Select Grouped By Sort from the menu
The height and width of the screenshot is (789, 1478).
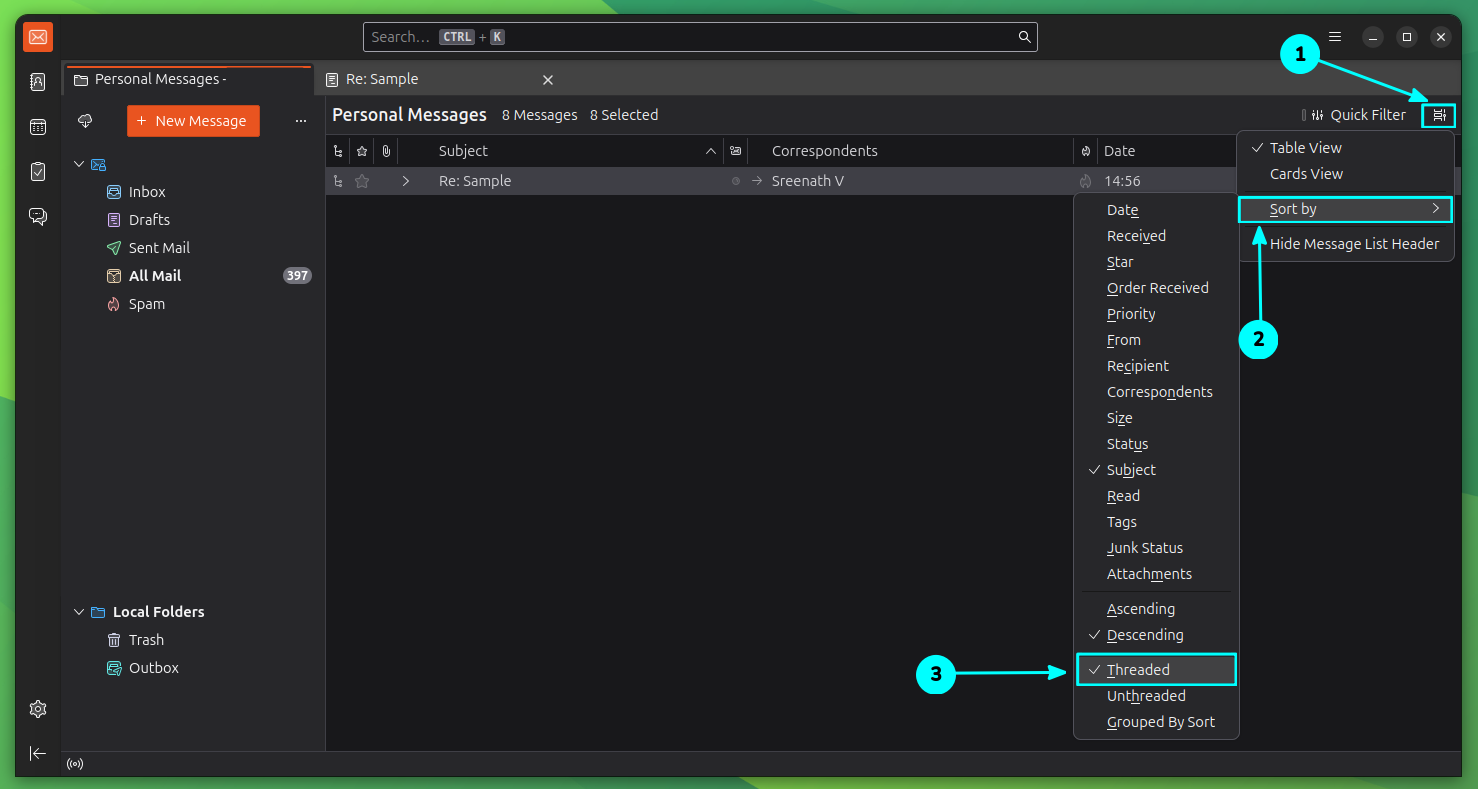click(x=1160, y=721)
